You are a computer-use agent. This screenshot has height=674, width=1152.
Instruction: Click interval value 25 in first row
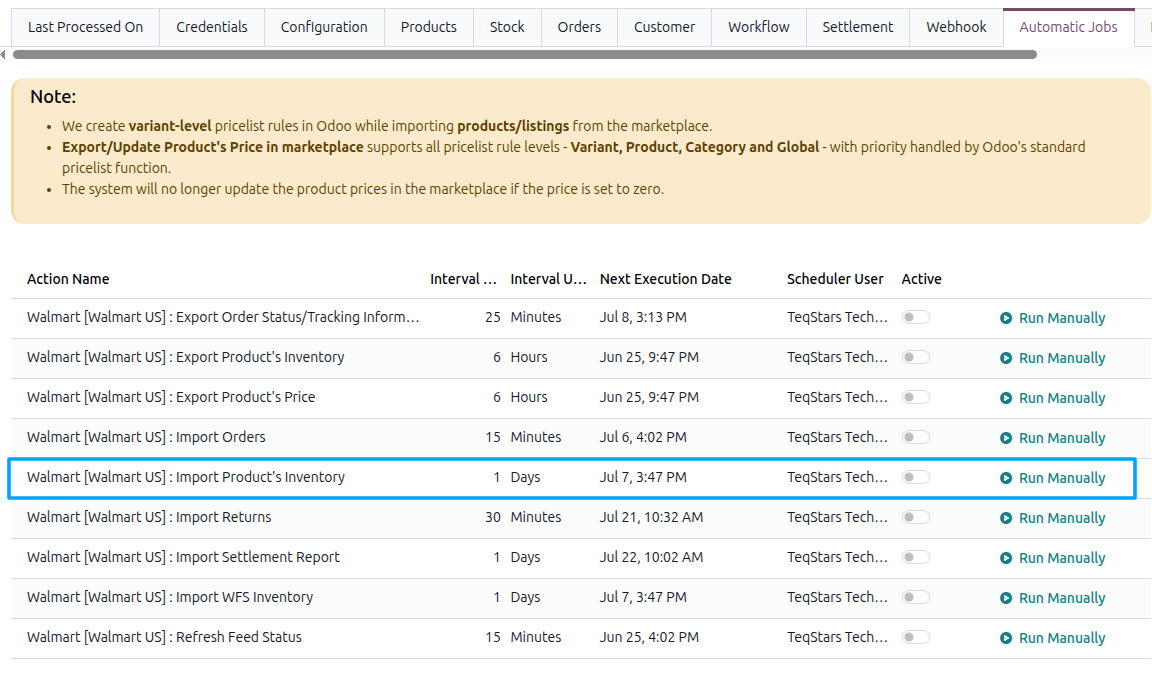click(x=492, y=318)
